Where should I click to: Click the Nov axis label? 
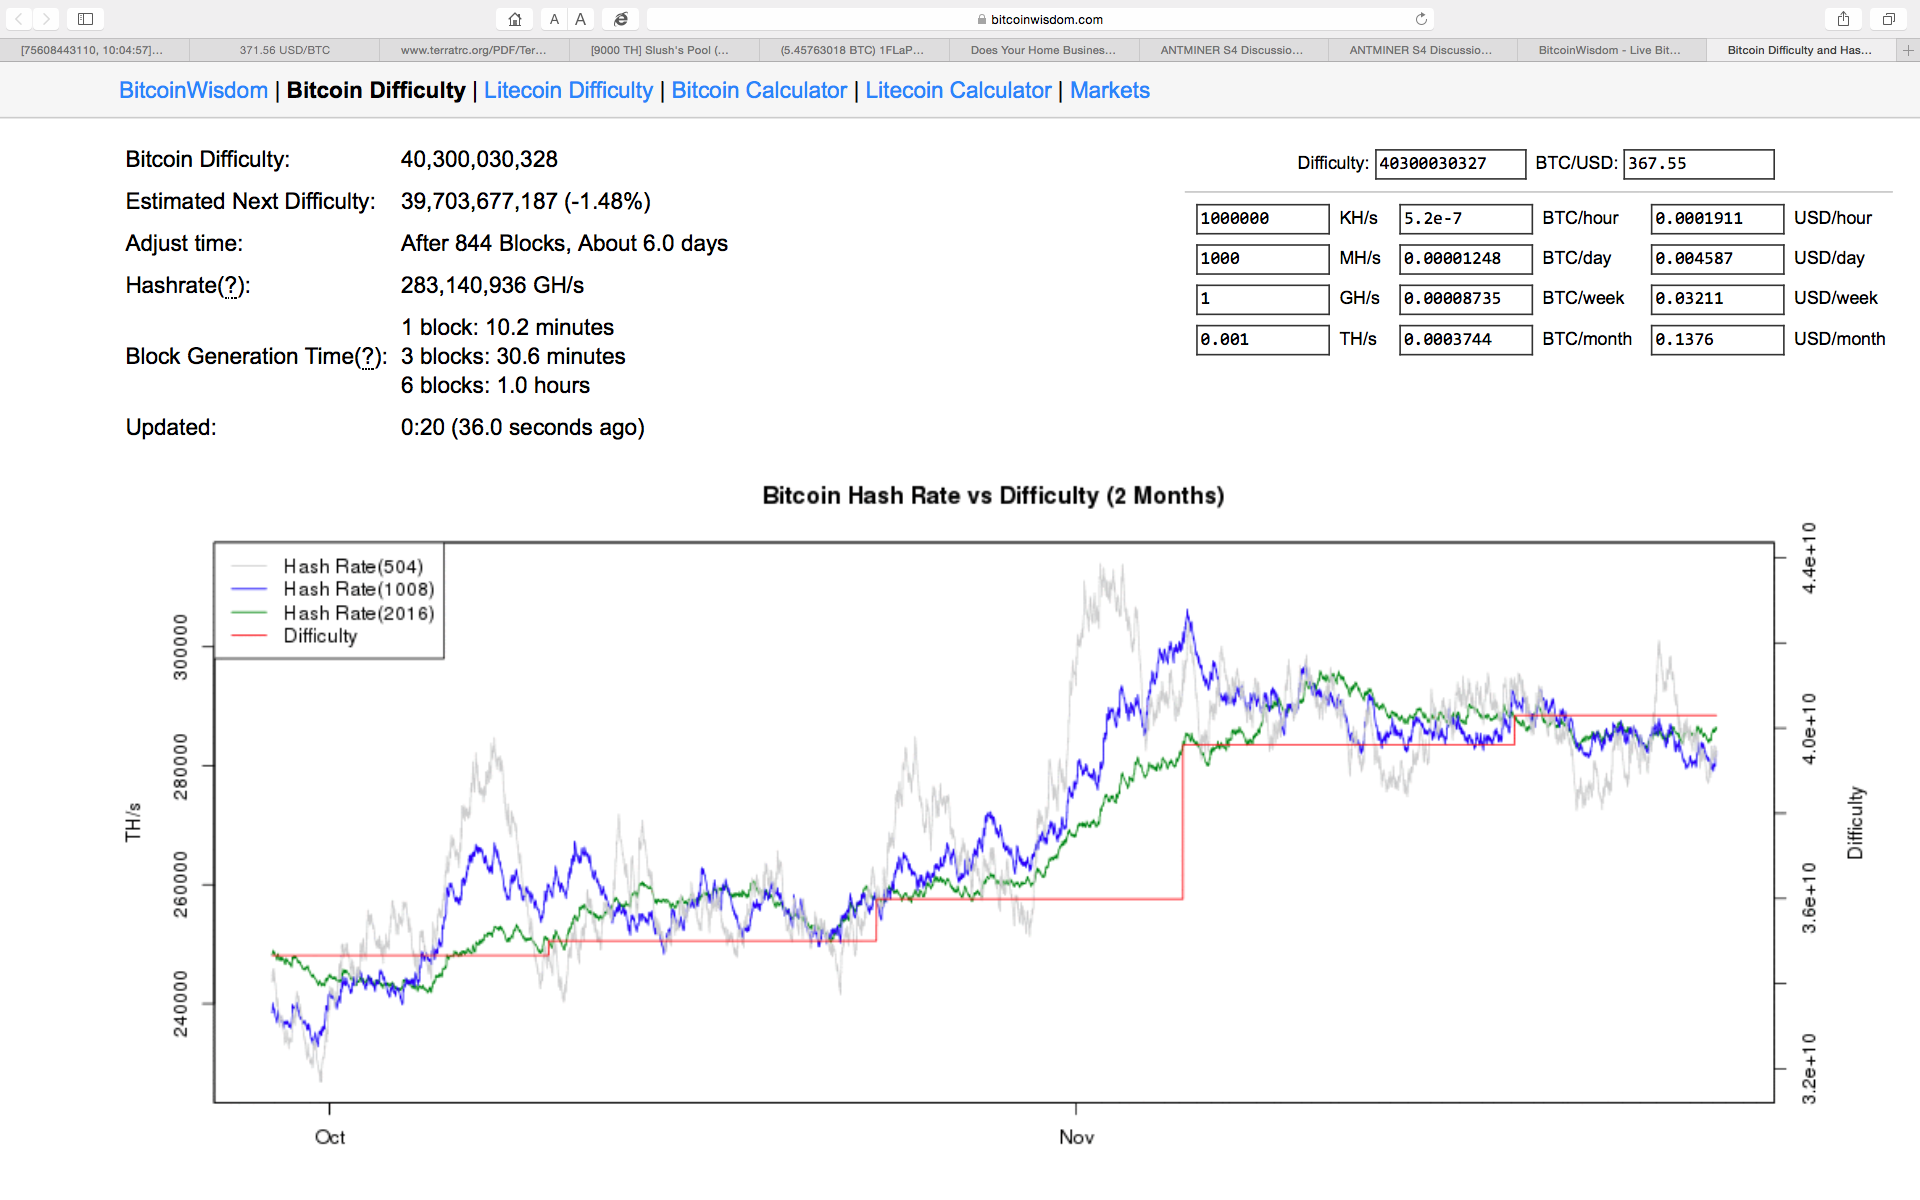pyautogui.click(x=1076, y=1138)
